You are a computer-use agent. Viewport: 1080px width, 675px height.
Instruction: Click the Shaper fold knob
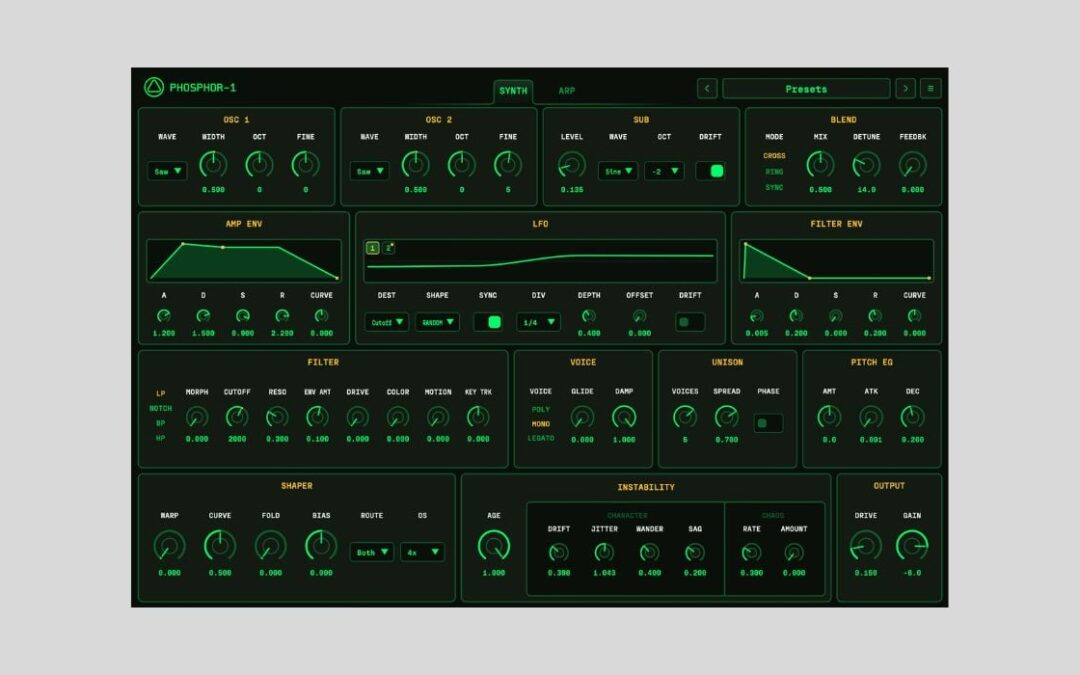coord(271,546)
